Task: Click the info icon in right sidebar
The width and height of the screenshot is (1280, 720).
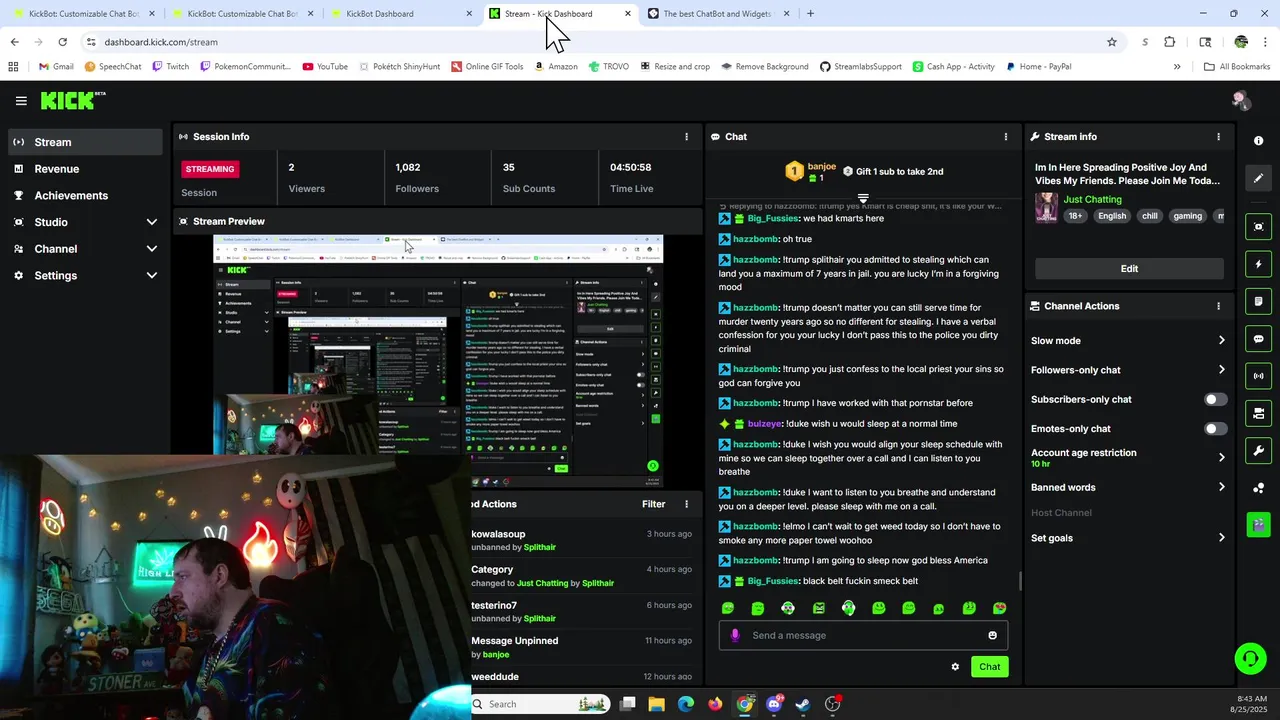Action: 1259,141
